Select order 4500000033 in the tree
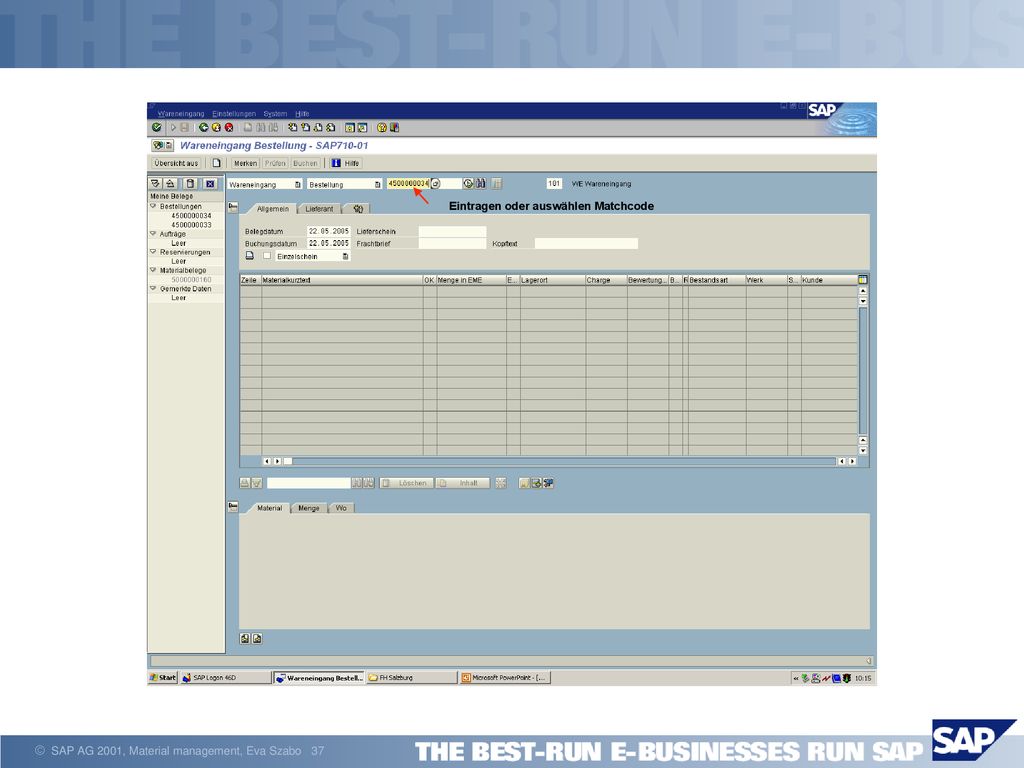 (191, 224)
